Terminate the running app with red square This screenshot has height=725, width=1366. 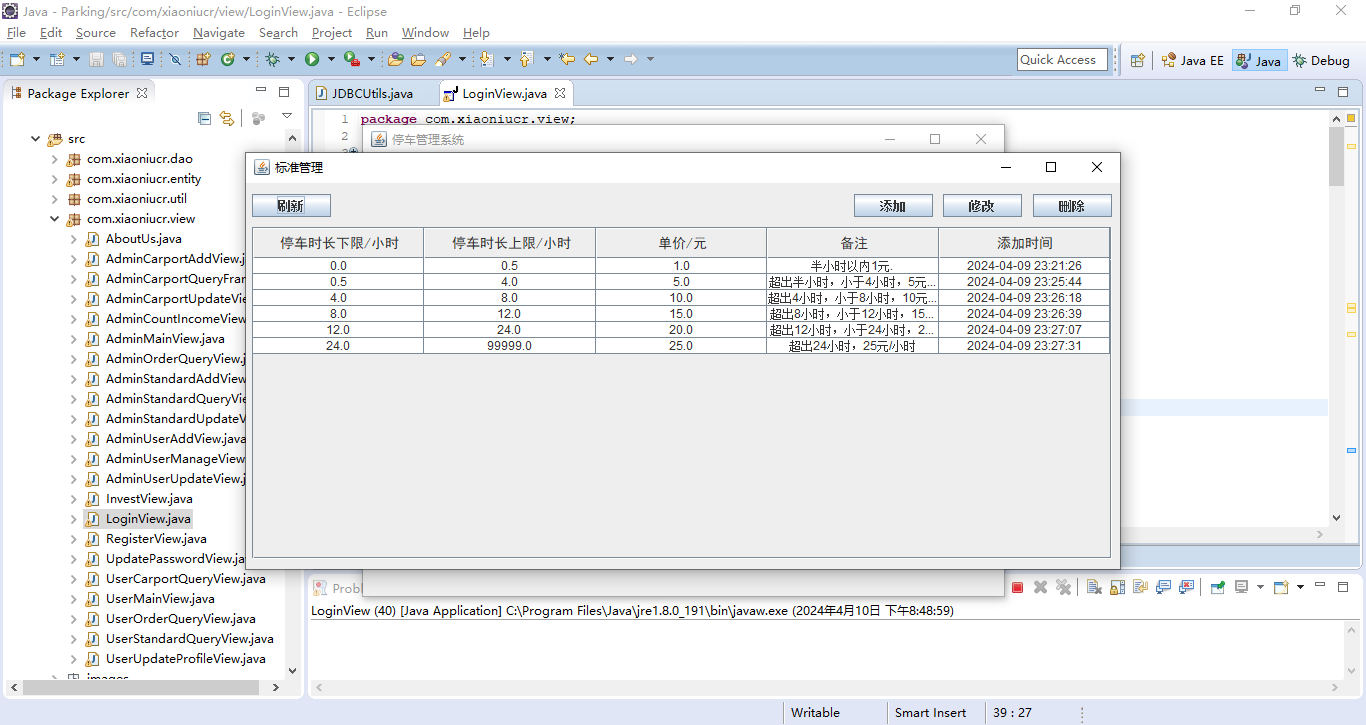tap(1017, 587)
